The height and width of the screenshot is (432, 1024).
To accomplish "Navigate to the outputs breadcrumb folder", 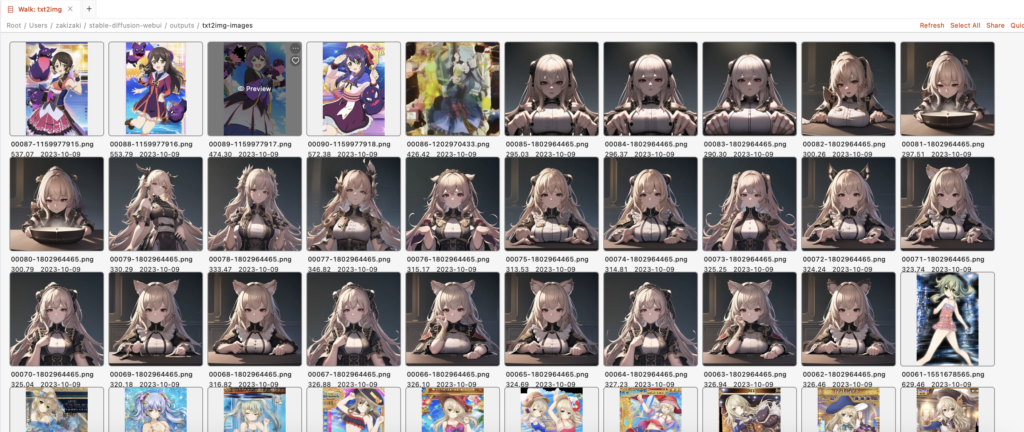I will coord(180,25).
